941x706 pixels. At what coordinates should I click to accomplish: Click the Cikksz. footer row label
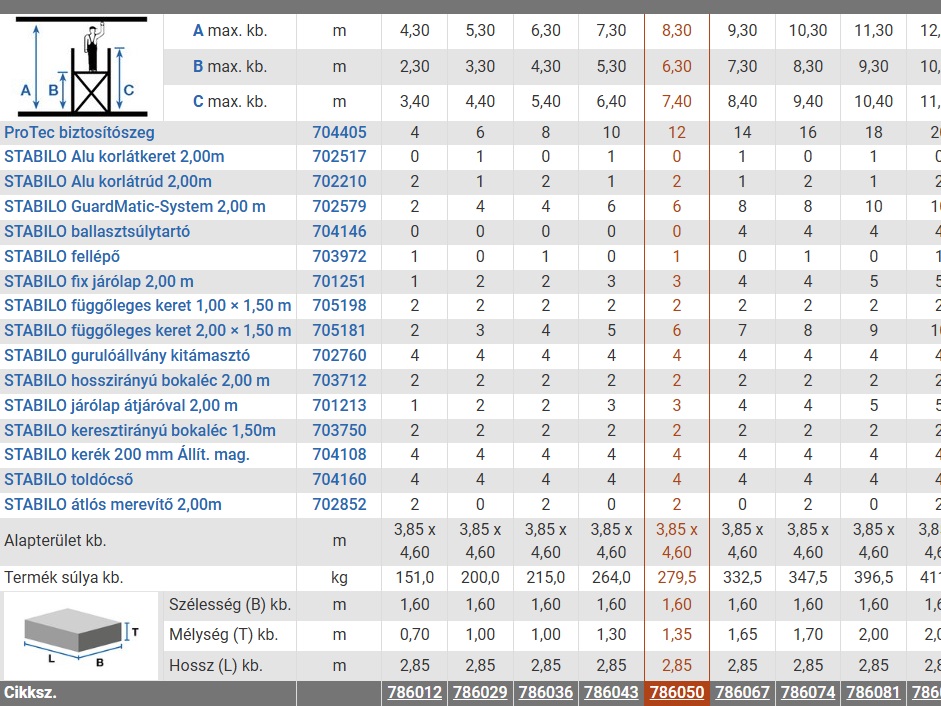[31, 693]
